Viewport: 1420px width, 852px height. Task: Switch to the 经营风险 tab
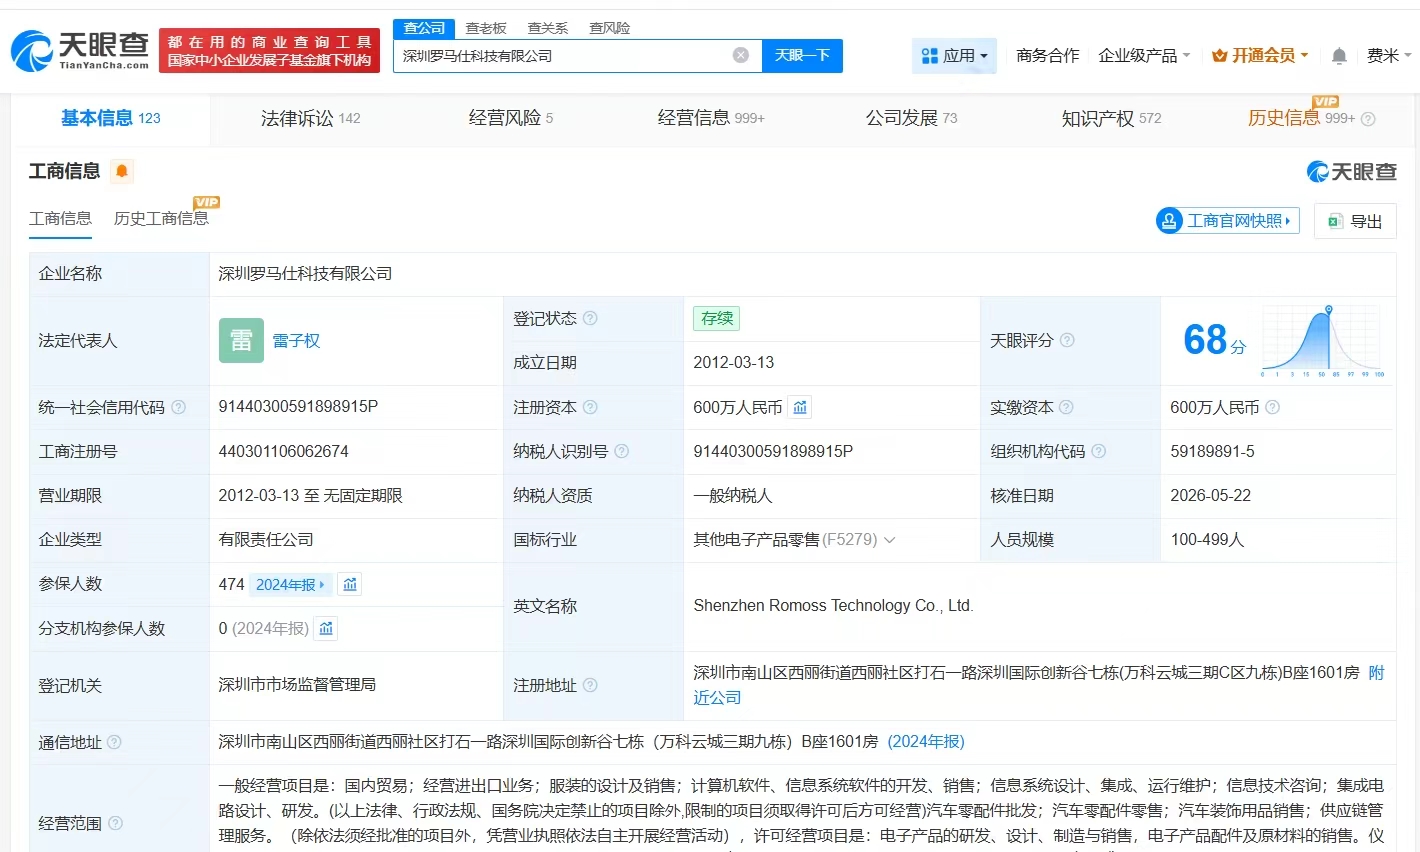point(510,118)
